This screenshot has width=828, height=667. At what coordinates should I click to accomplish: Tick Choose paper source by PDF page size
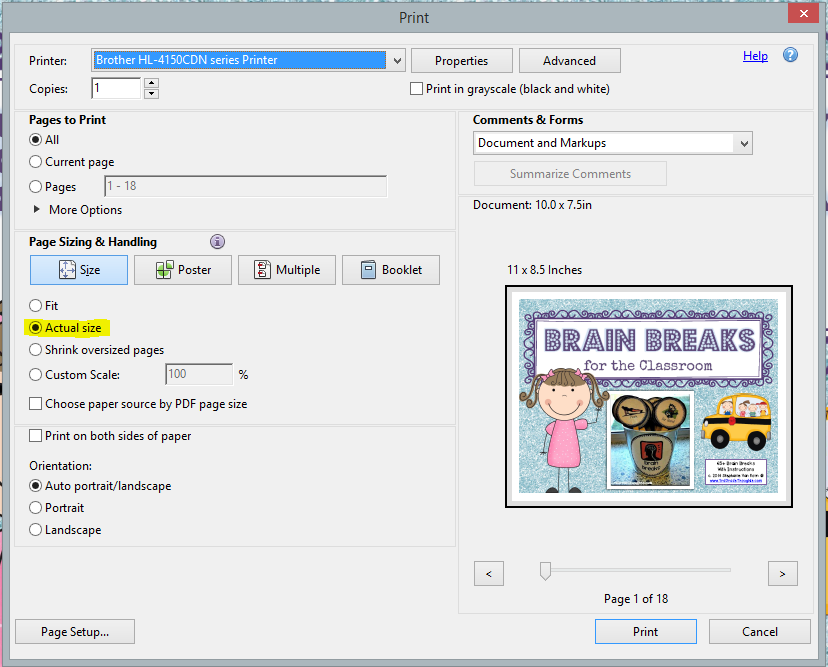(35, 404)
